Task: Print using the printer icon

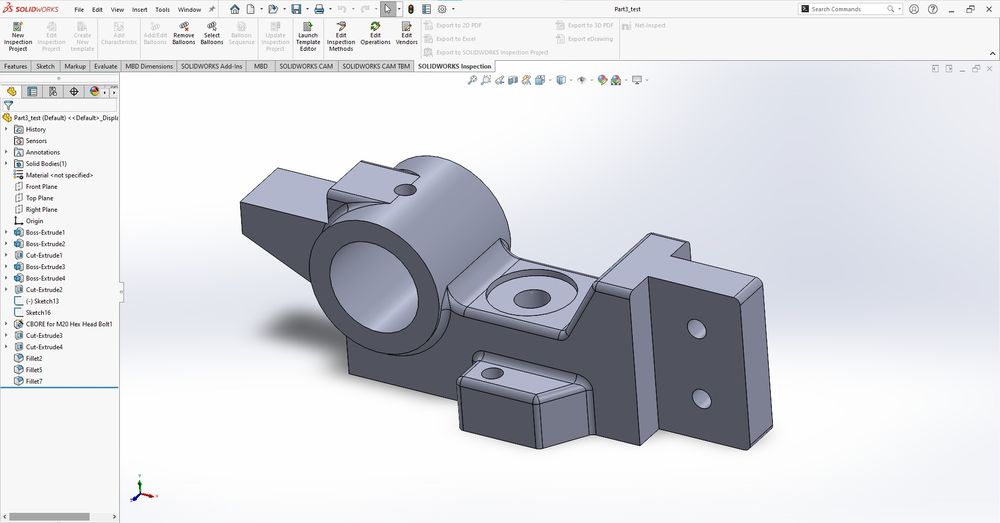Action: (x=319, y=9)
